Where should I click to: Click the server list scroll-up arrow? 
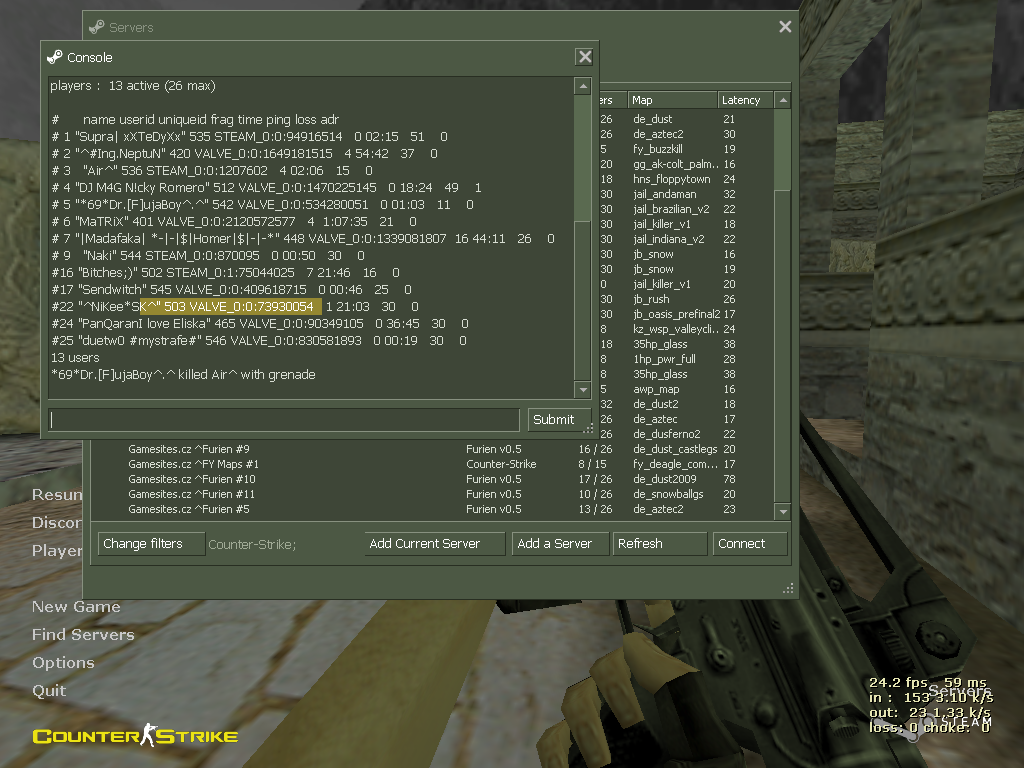tap(783, 100)
